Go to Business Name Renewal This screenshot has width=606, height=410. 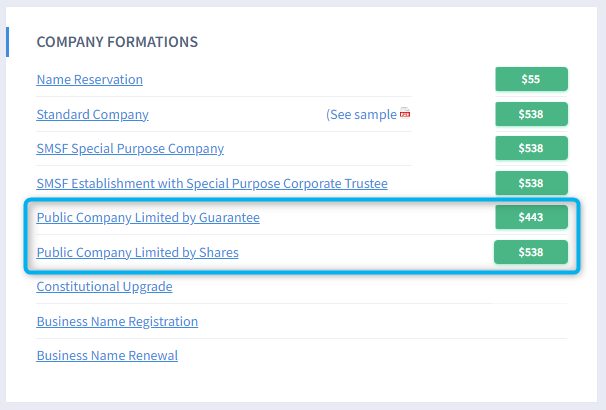(x=107, y=355)
